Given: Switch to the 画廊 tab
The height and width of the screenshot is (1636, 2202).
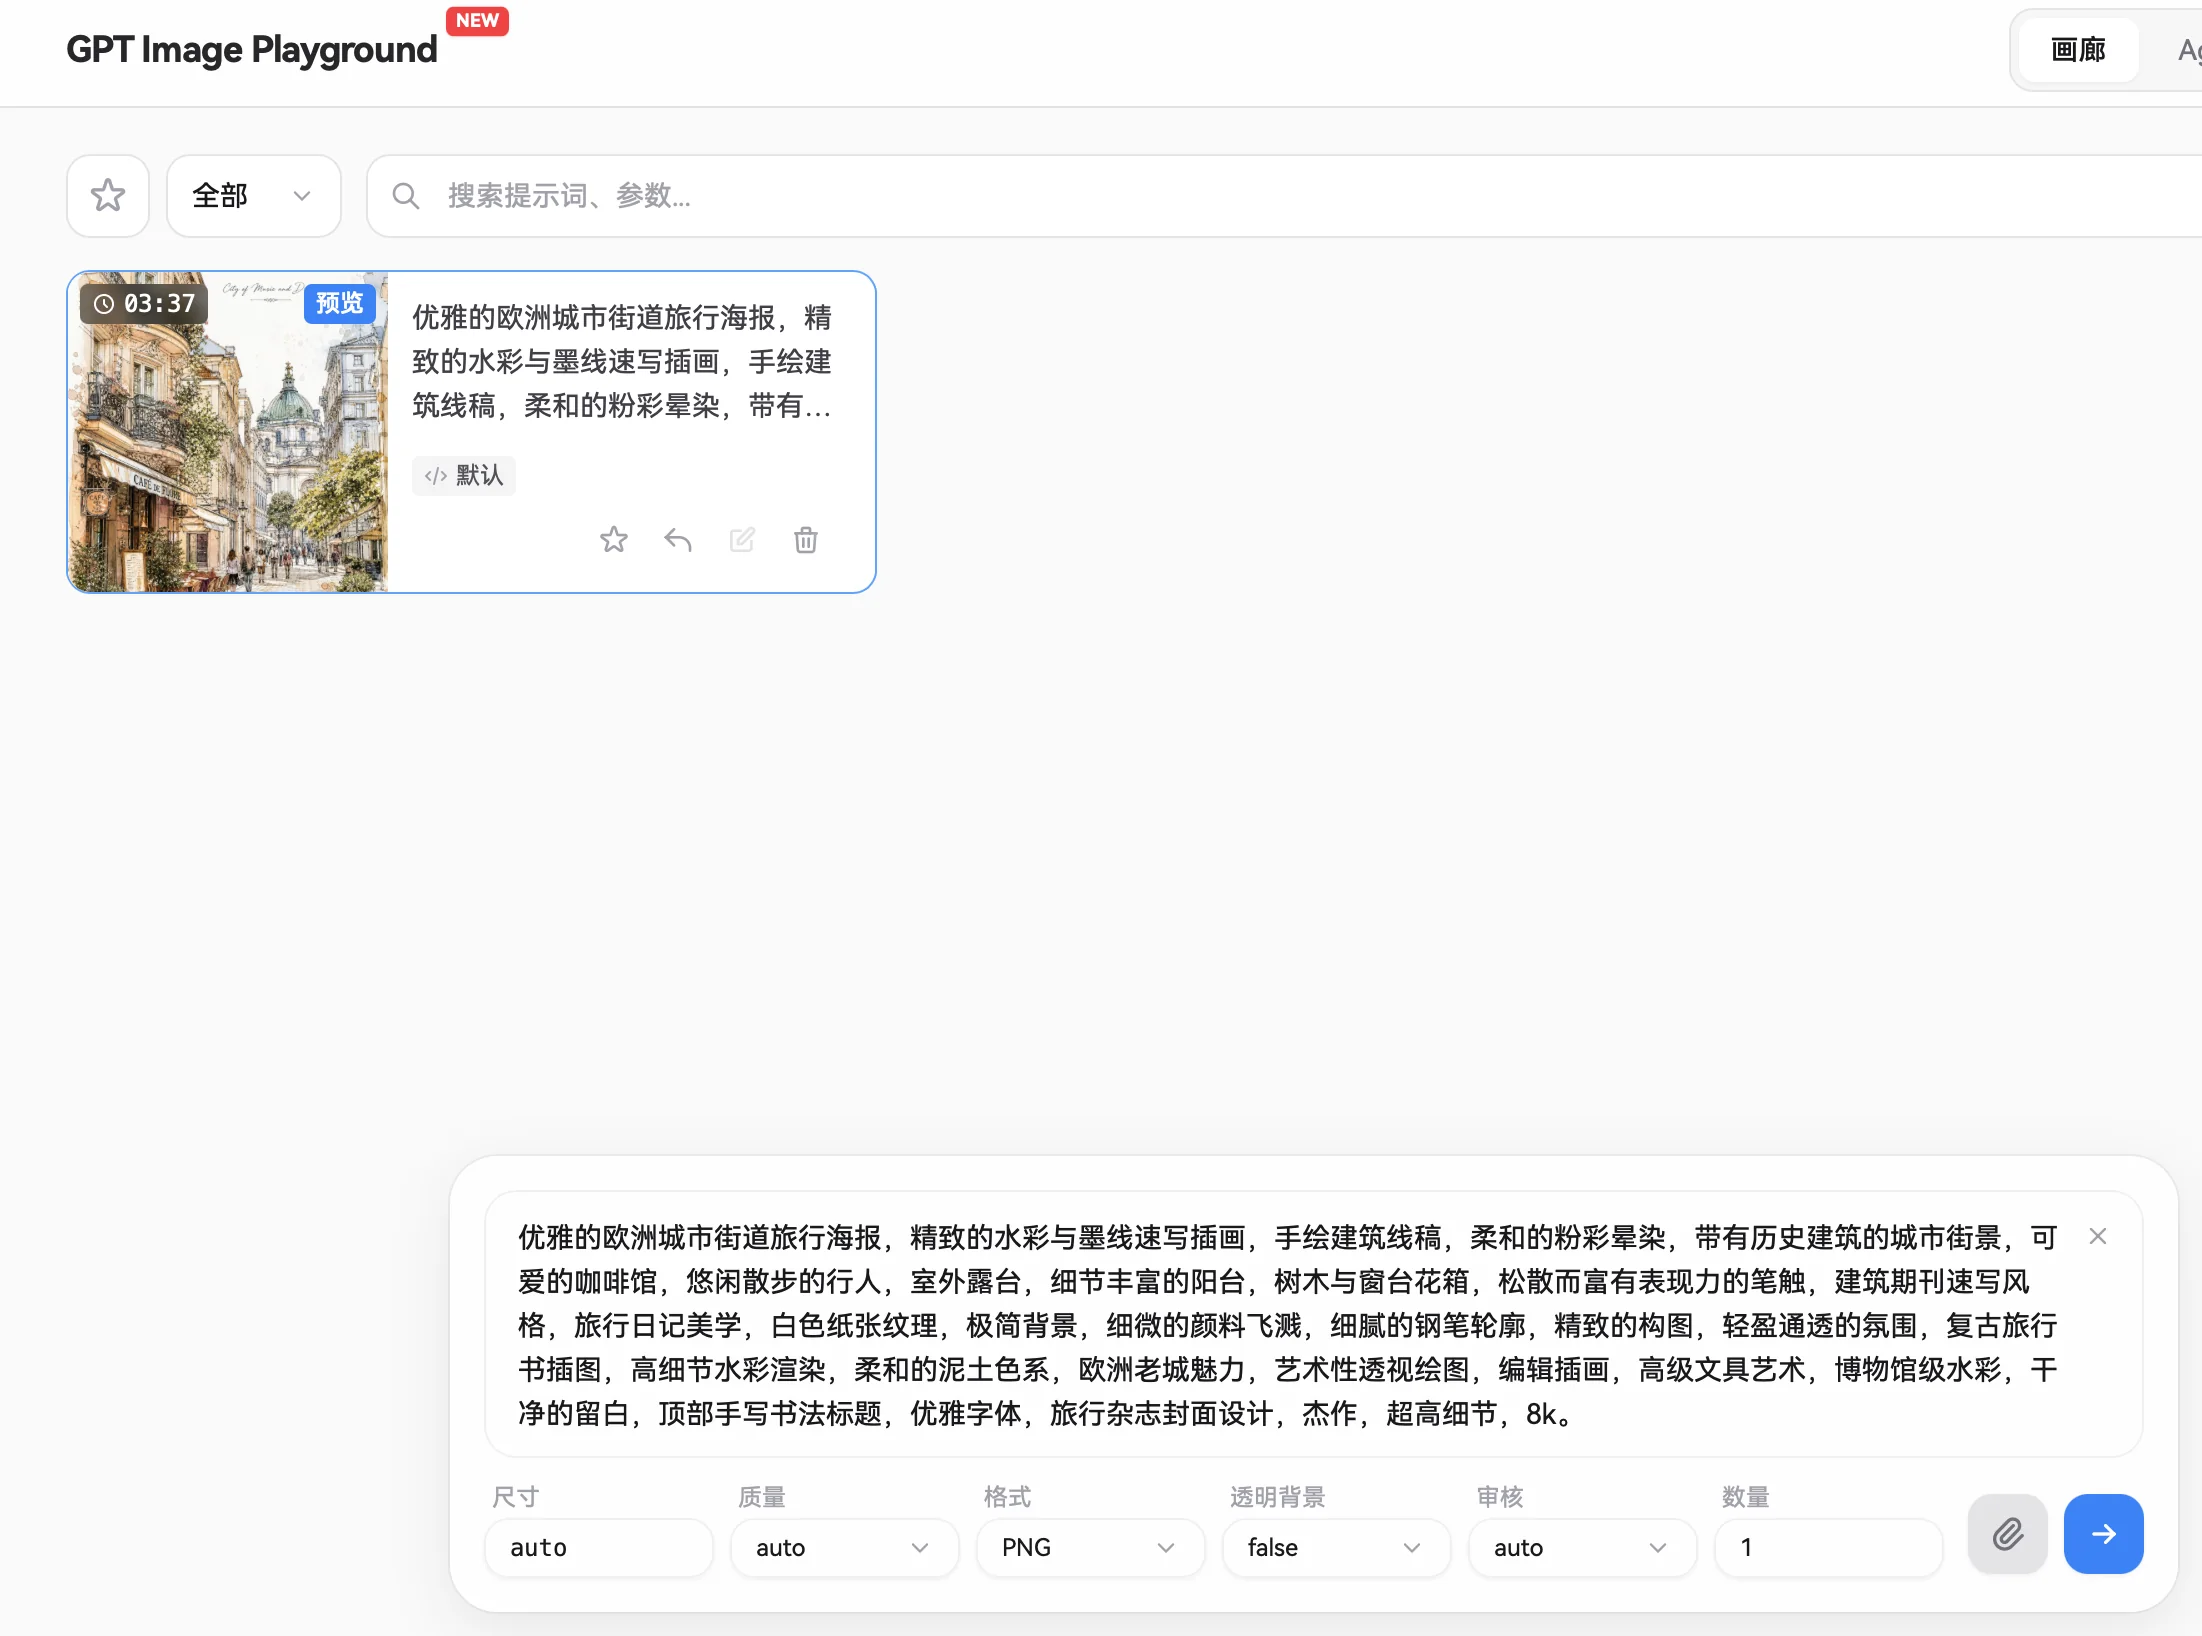Looking at the screenshot, I should [2079, 50].
